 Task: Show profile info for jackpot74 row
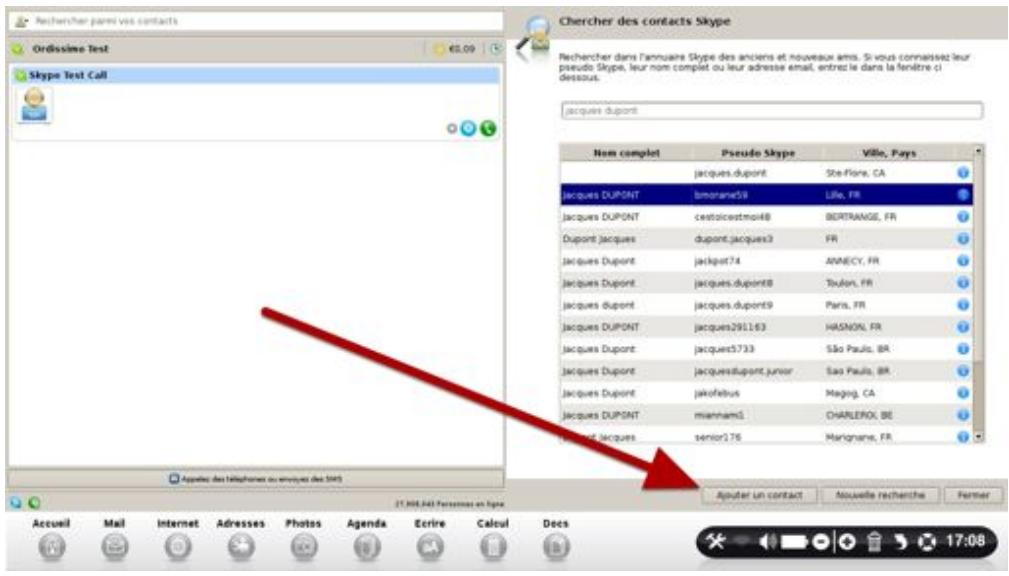(963, 261)
